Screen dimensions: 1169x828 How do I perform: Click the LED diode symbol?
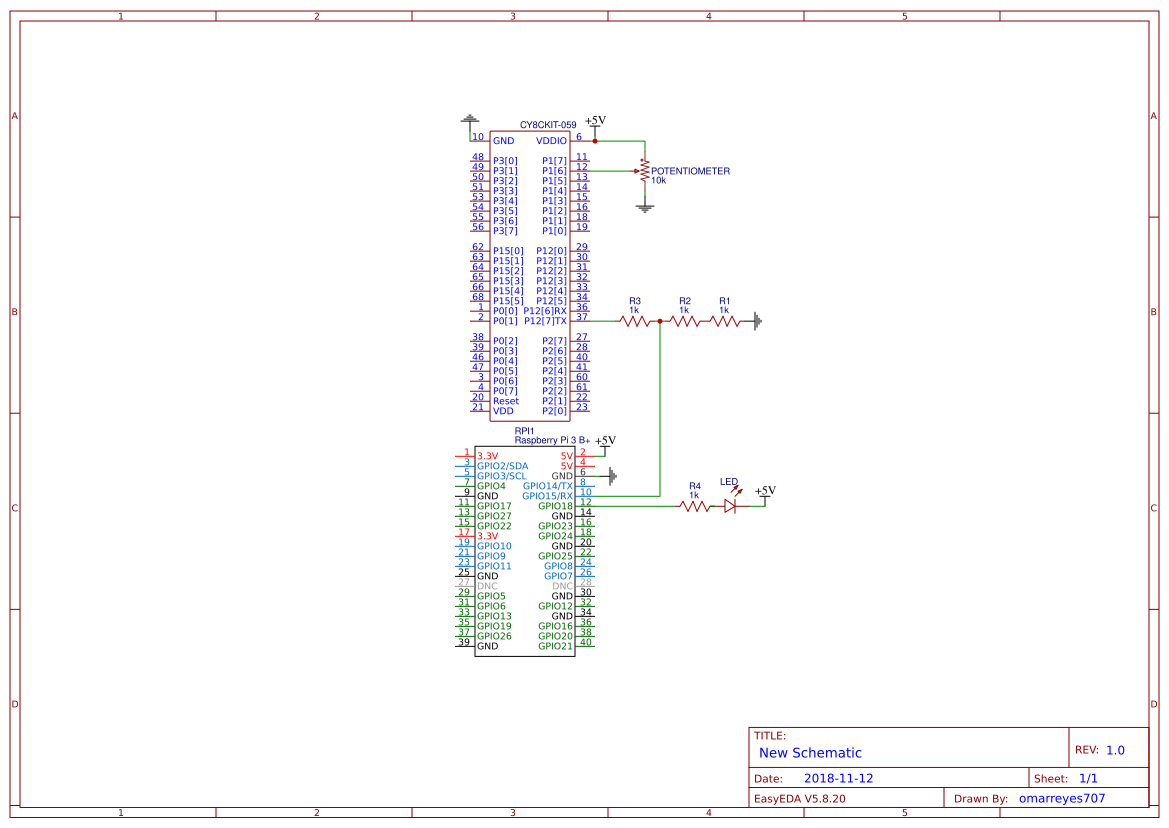pyautogui.click(x=730, y=506)
